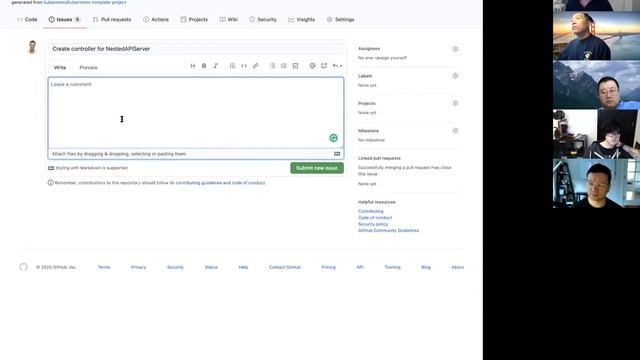
Task: Open Contact GitHub footer link
Action: click(285, 267)
